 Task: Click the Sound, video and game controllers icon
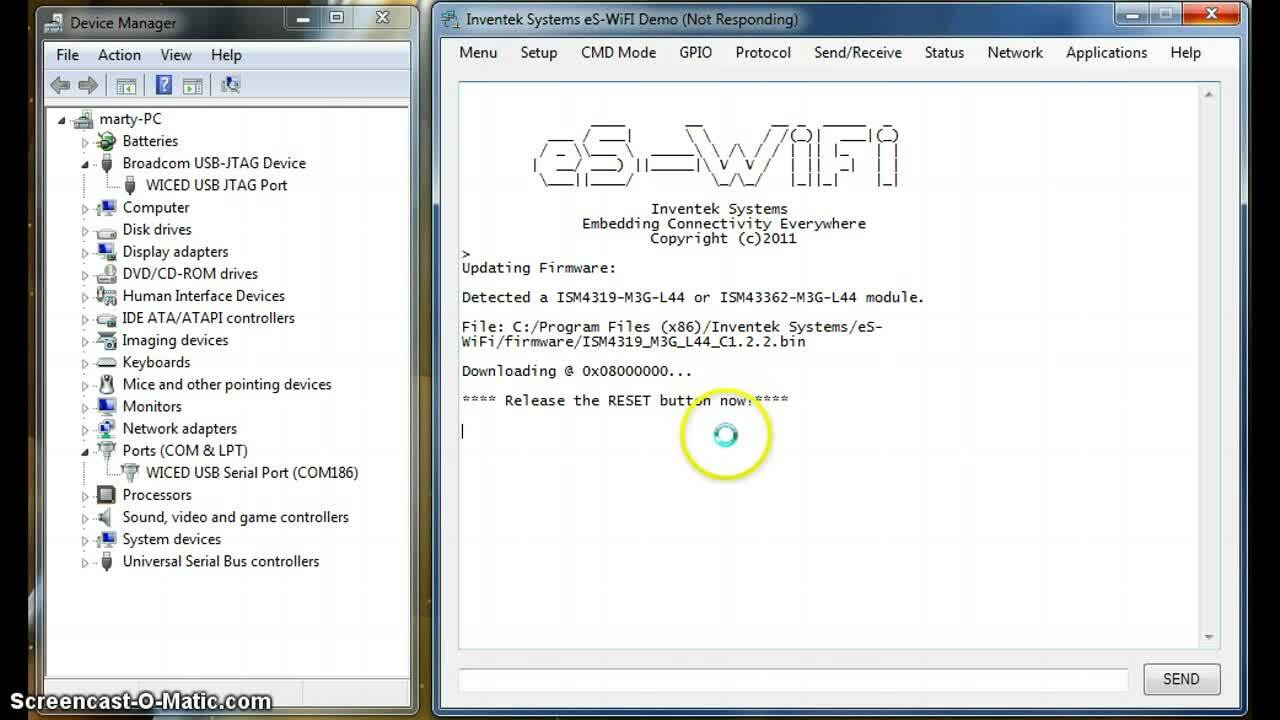pyautogui.click(x=106, y=517)
